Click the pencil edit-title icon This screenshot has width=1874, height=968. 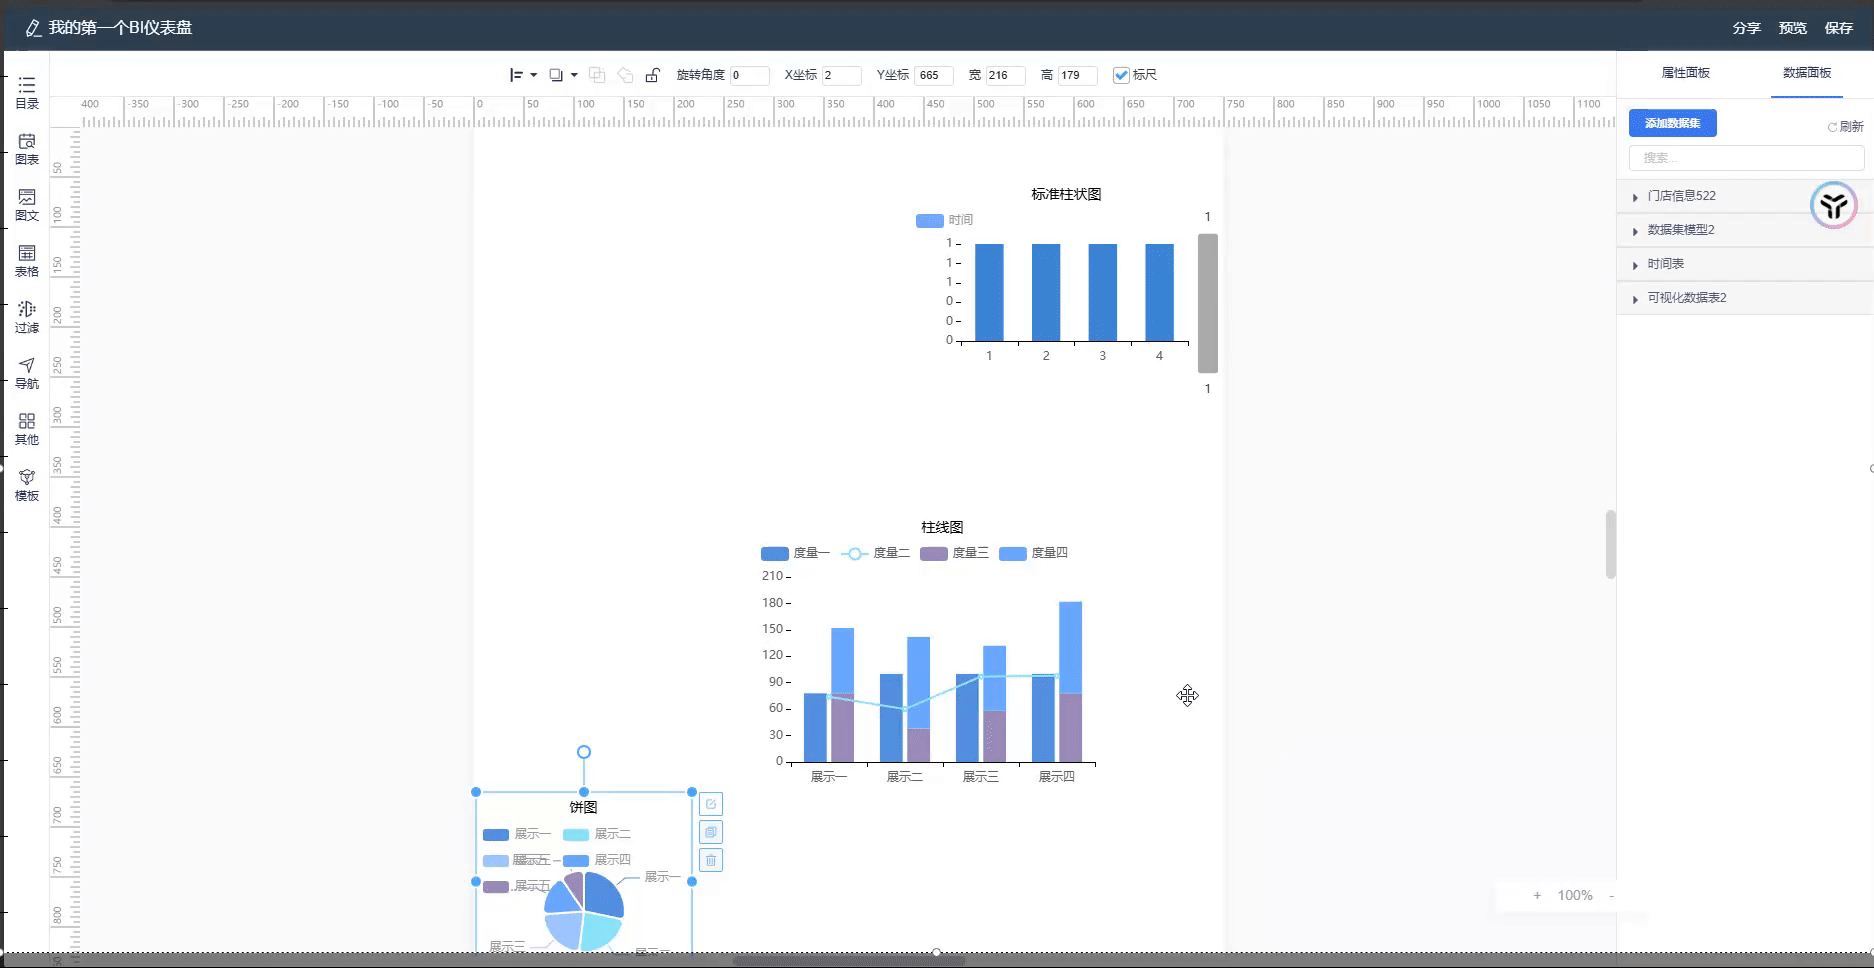33,28
